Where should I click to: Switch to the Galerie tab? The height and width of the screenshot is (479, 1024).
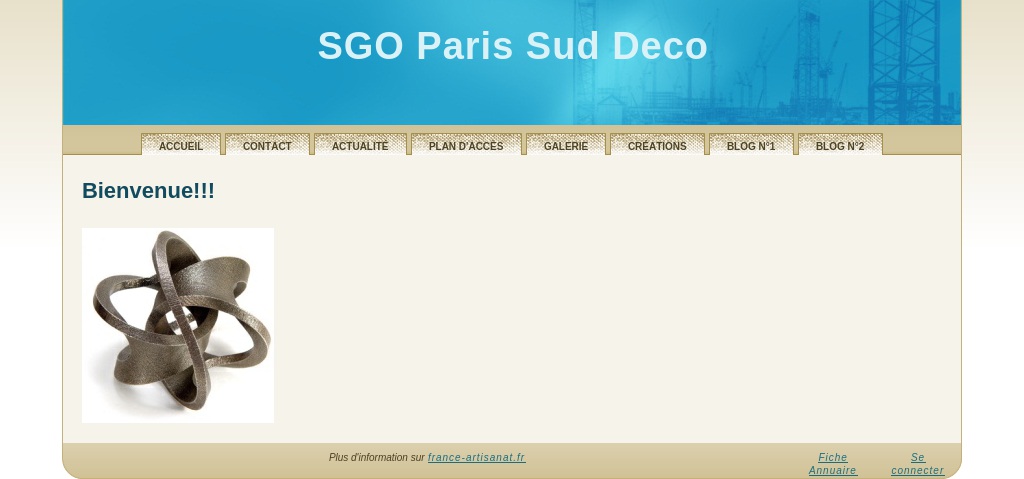[x=566, y=145]
